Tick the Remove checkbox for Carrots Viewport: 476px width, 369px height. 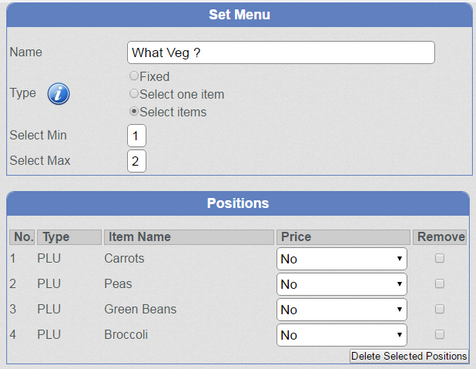[x=440, y=258]
